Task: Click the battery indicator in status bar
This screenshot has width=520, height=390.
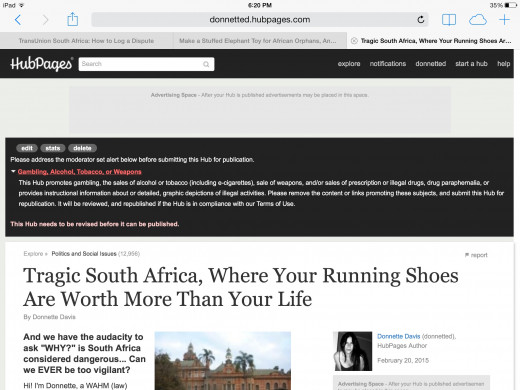Action: 510,5
